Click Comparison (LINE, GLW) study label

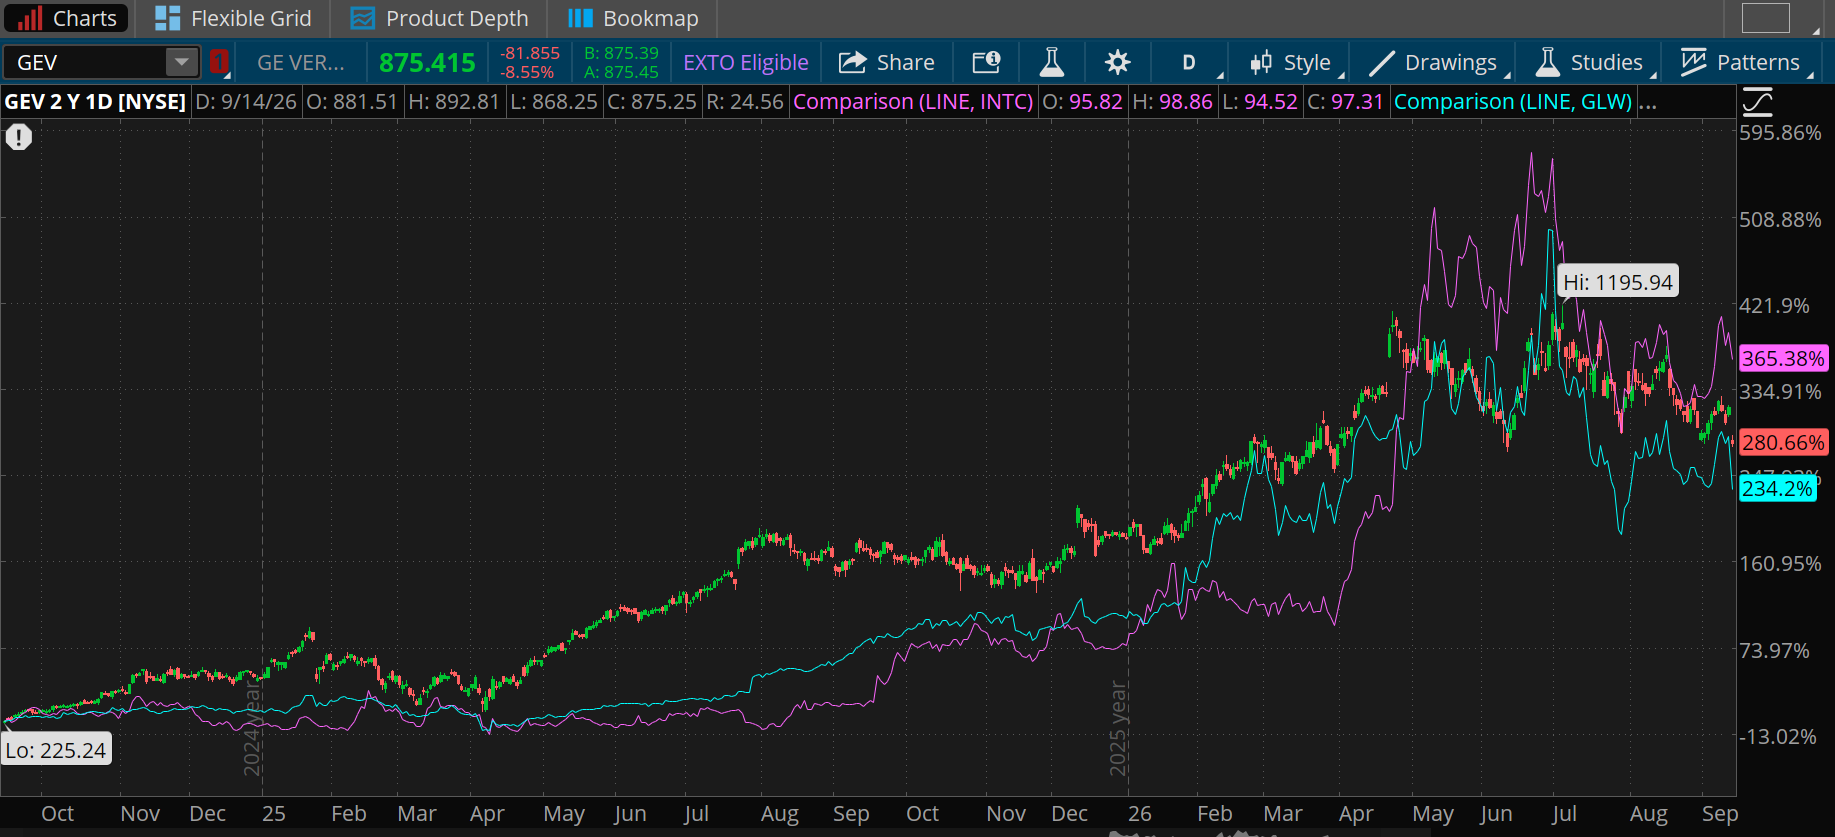coord(1513,101)
